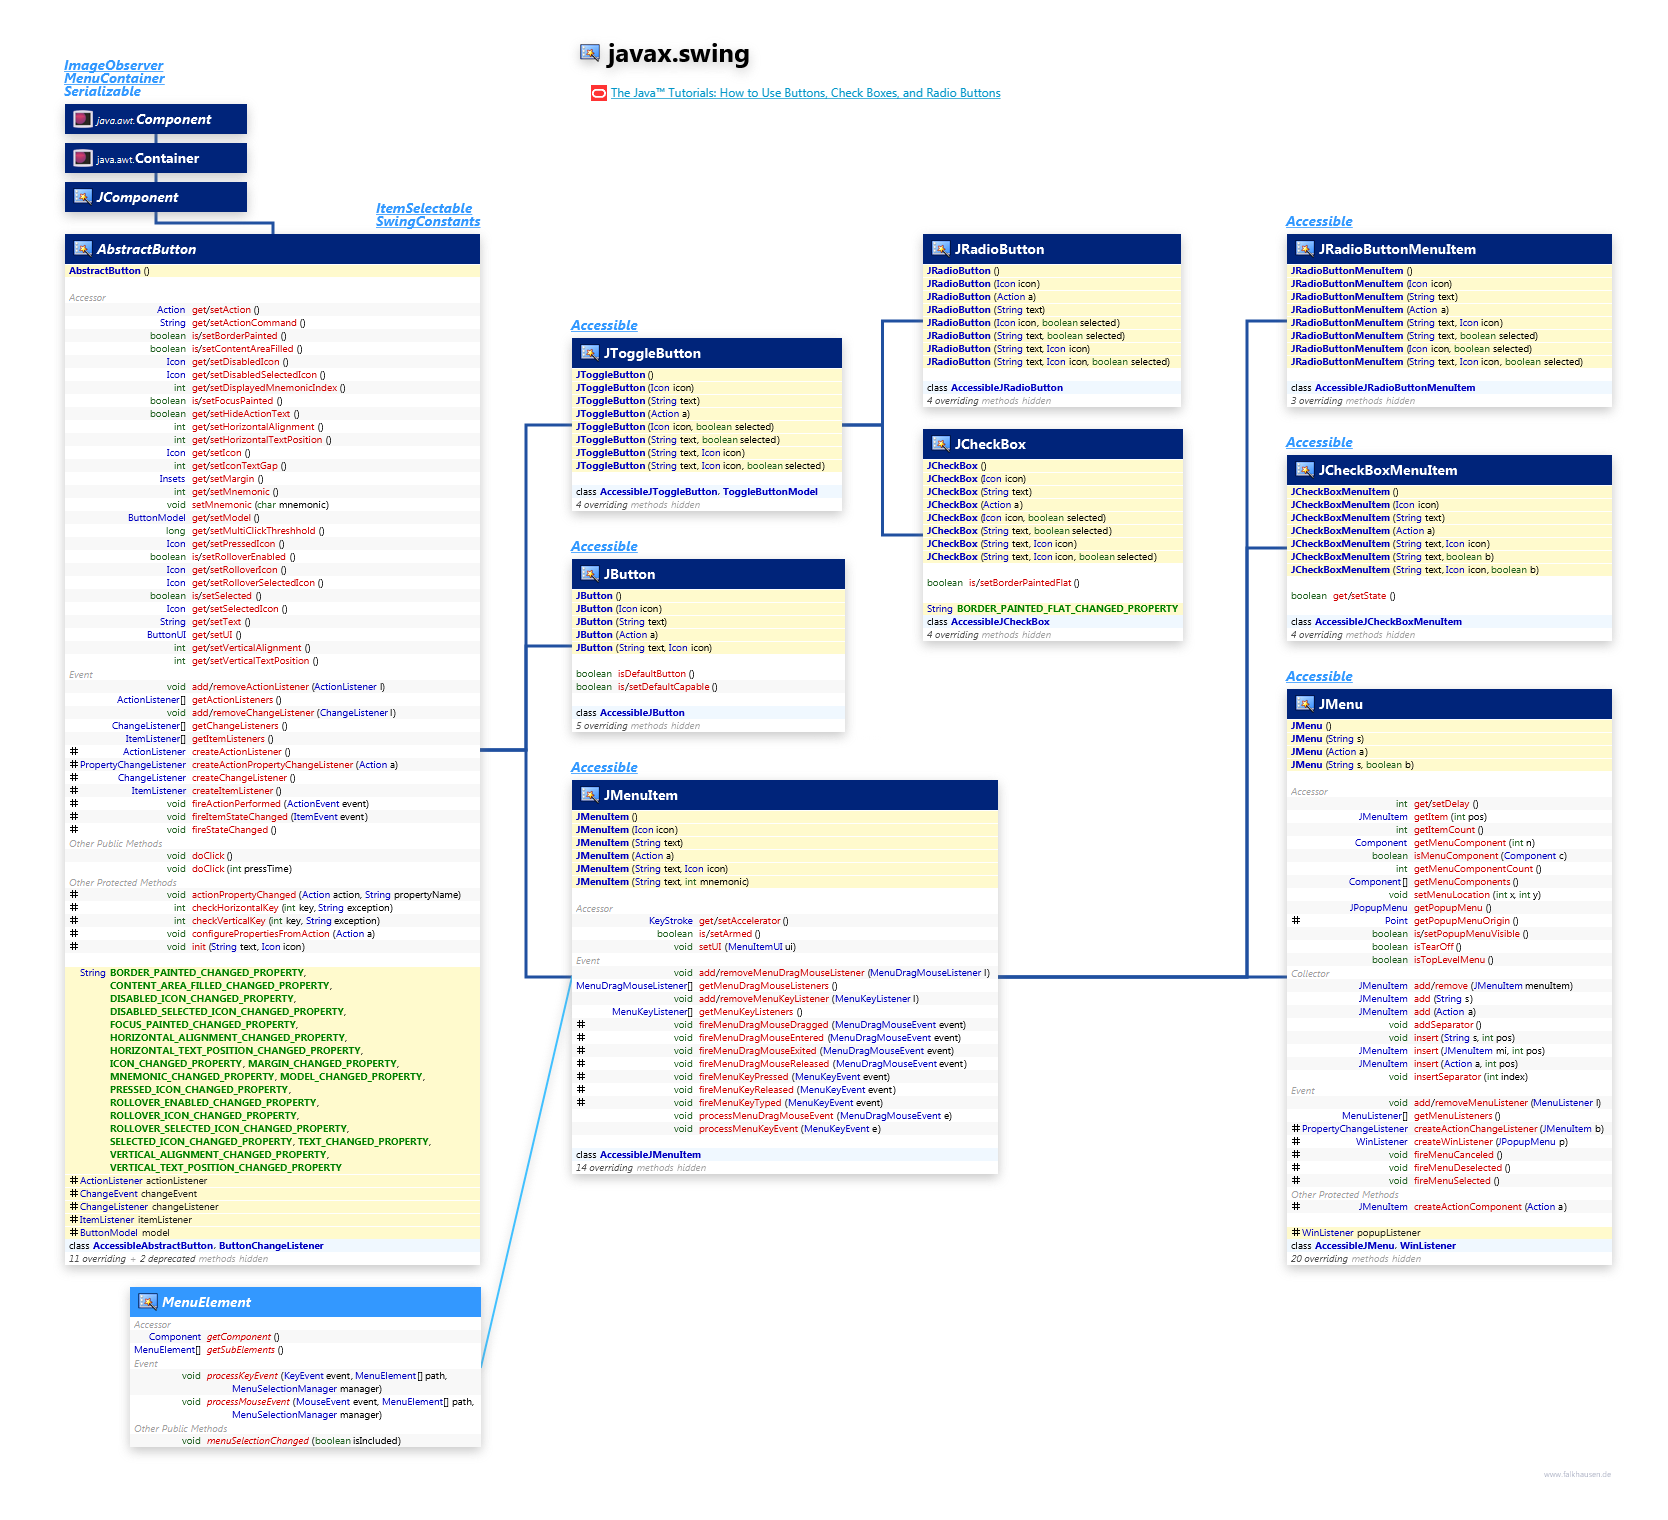
Task: Click the JButton header icon
Action: click(x=590, y=574)
